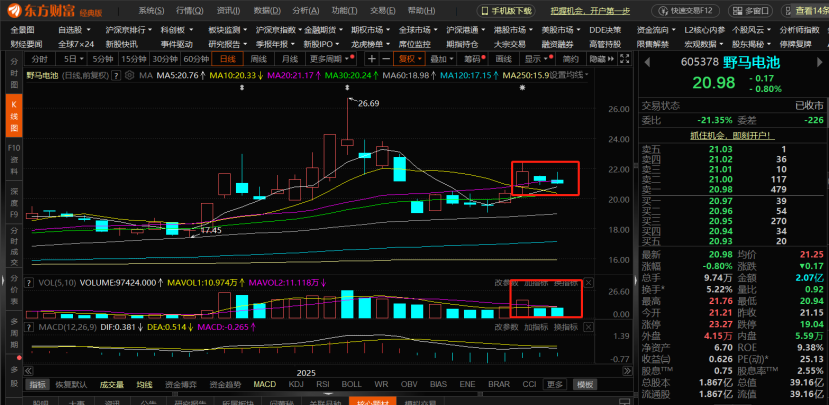Viewport: 829px width, 405px height.
Task: Click the 抓住机会,即刻开户! link
Action: (x=732, y=135)
